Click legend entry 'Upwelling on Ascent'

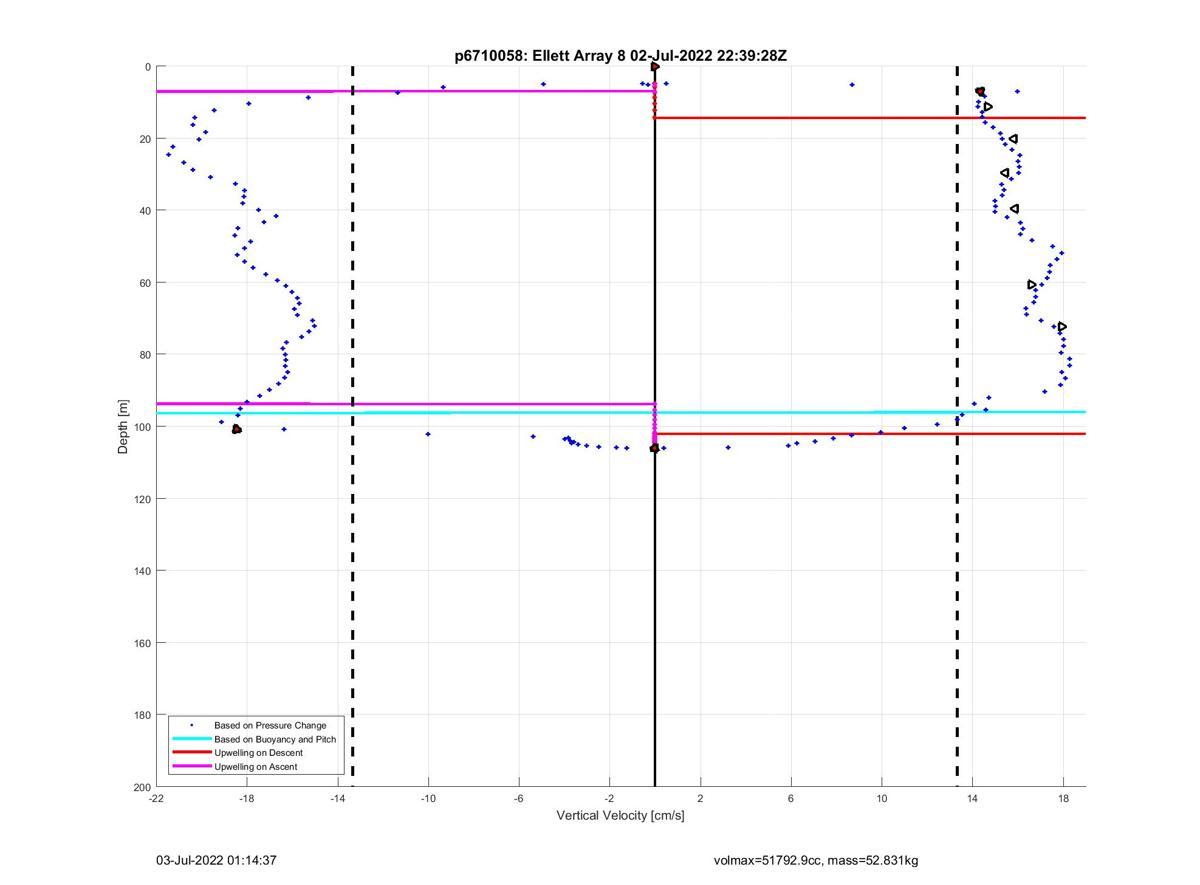255,767
